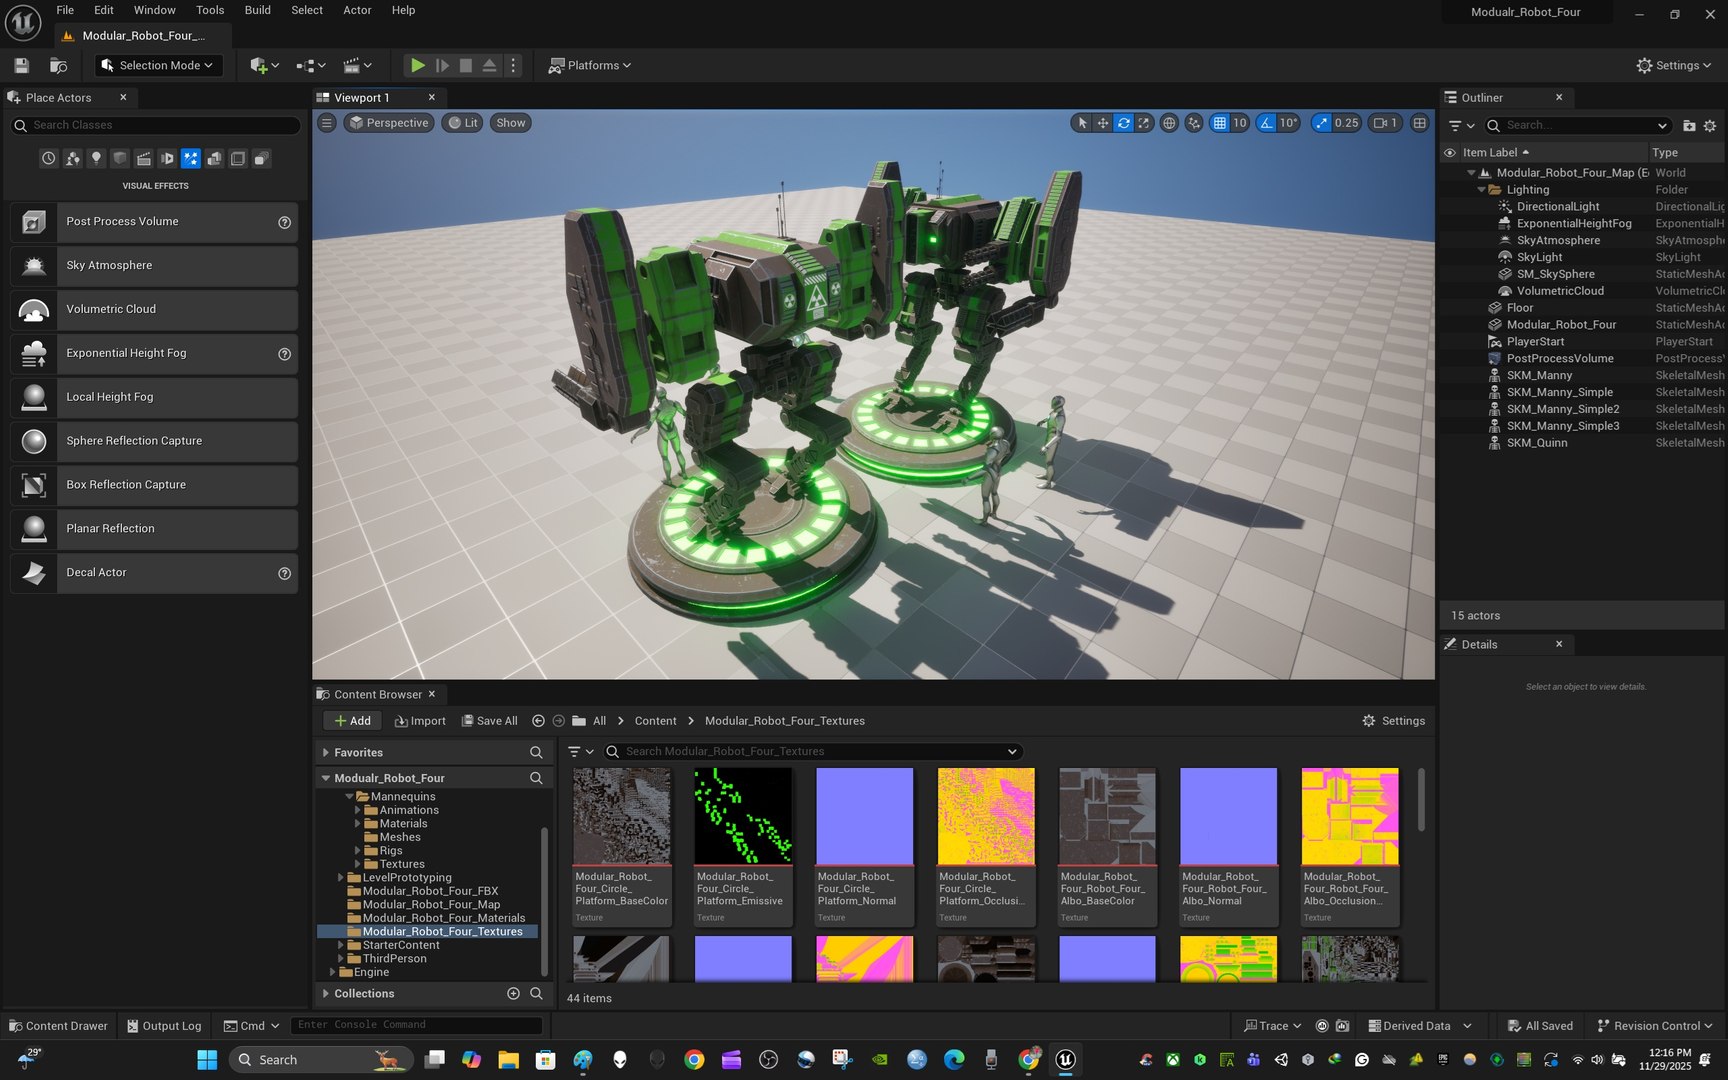Image resolution: width=1728 pixels, height=1080 pixels.
Task: Click Post Process Volume help icon
Action: tap(284, 222)
